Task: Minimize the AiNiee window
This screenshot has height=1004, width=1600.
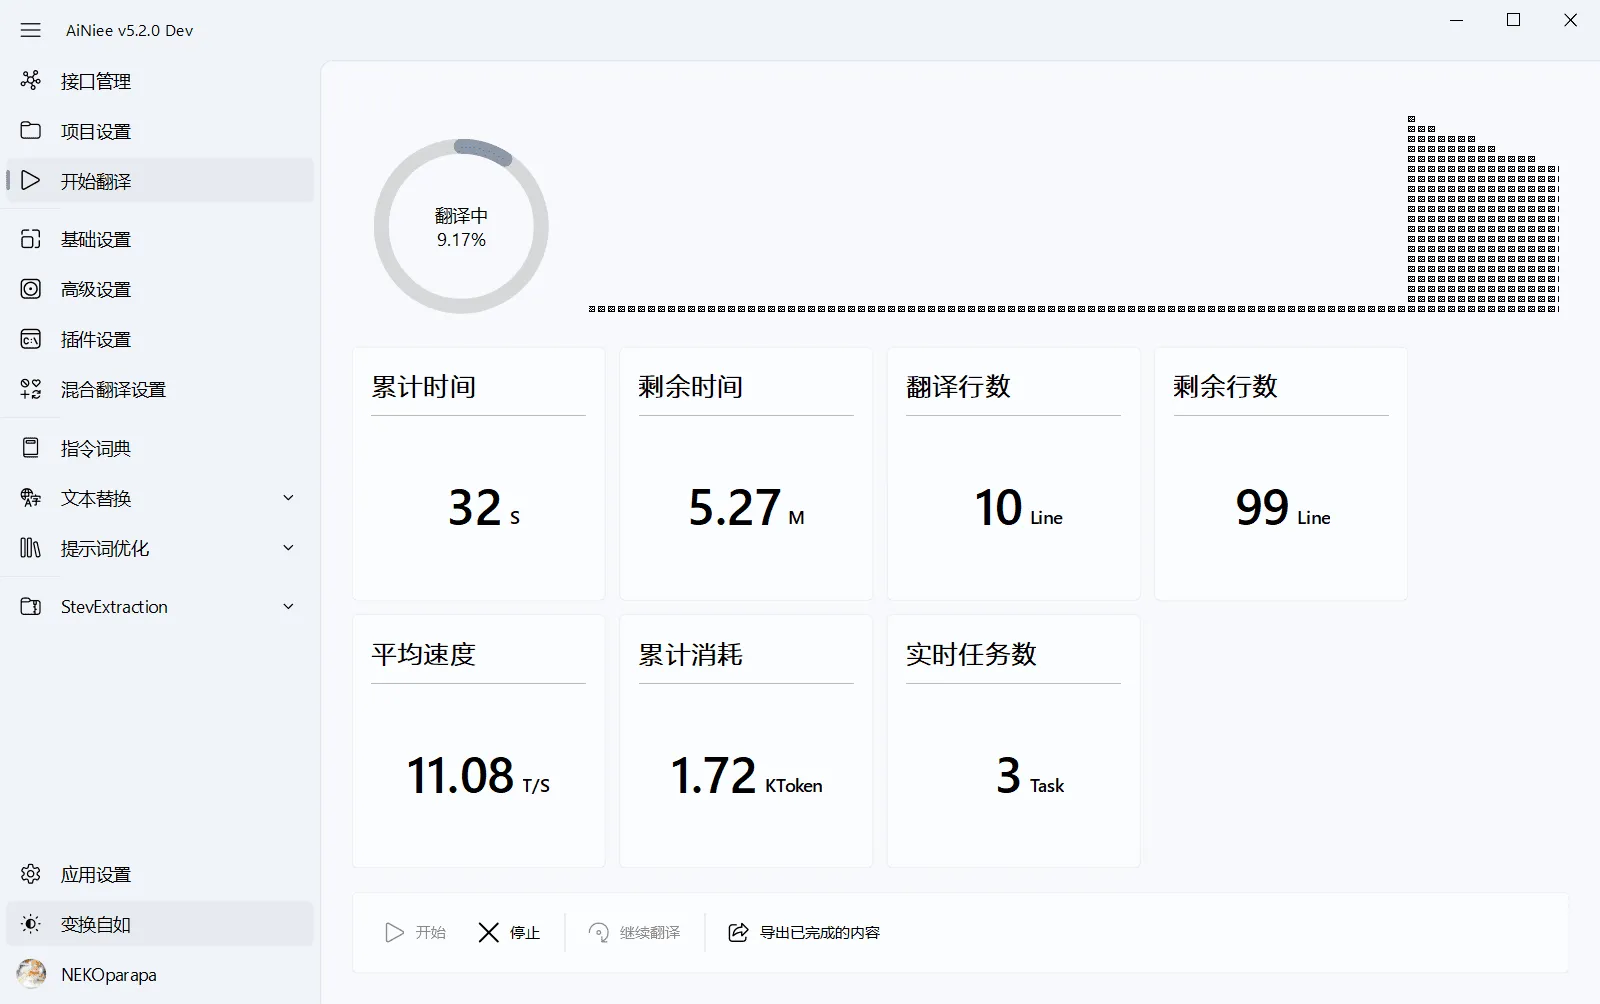Action: (1457, 20)
